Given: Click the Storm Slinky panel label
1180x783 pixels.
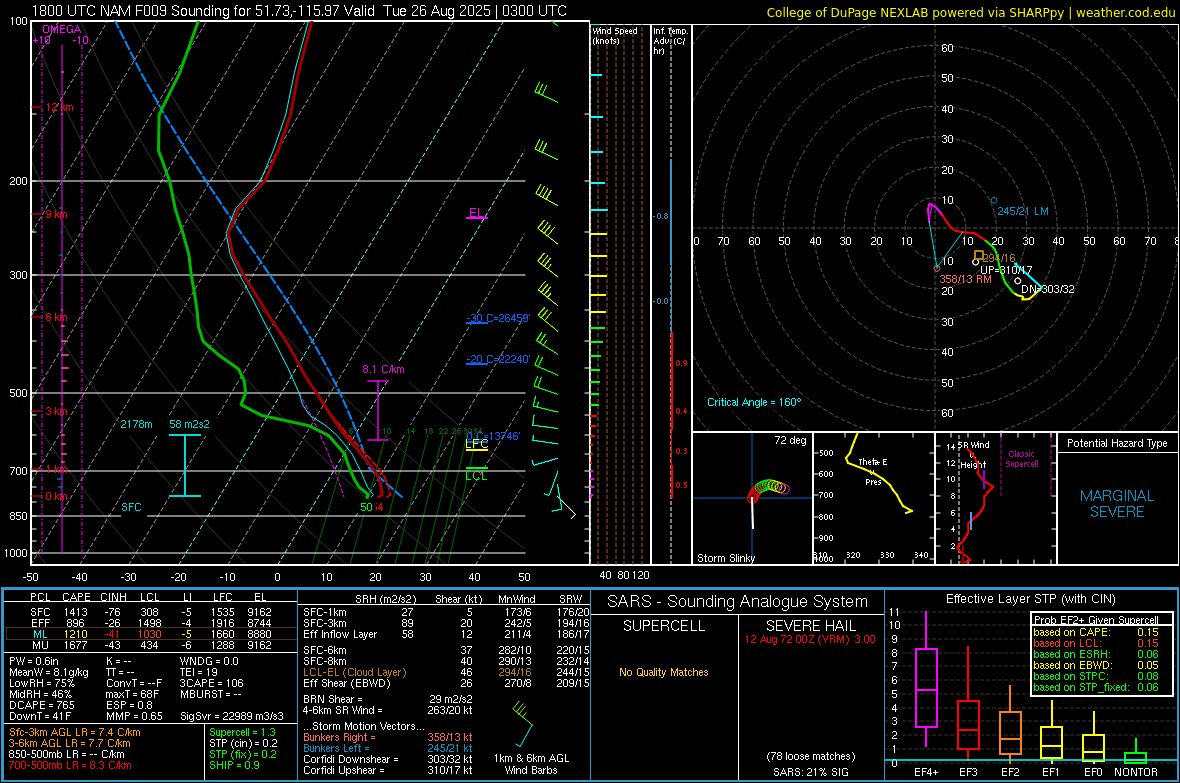Looking at the screenshot, I should point(725,558).
